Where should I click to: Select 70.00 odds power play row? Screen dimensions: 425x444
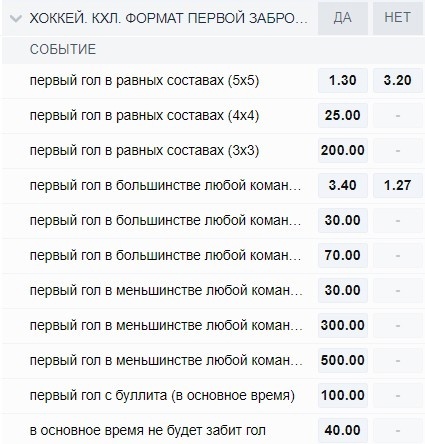(x=343, y=255)
